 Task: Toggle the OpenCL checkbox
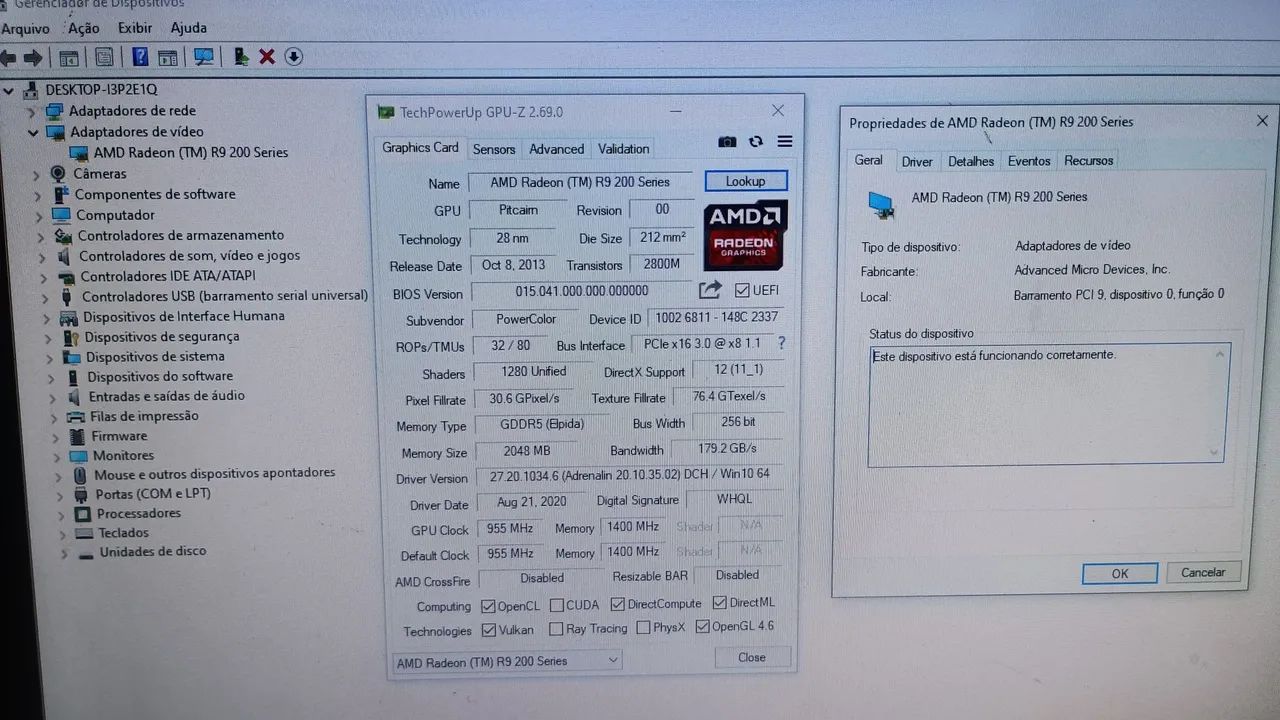(488, 605)
